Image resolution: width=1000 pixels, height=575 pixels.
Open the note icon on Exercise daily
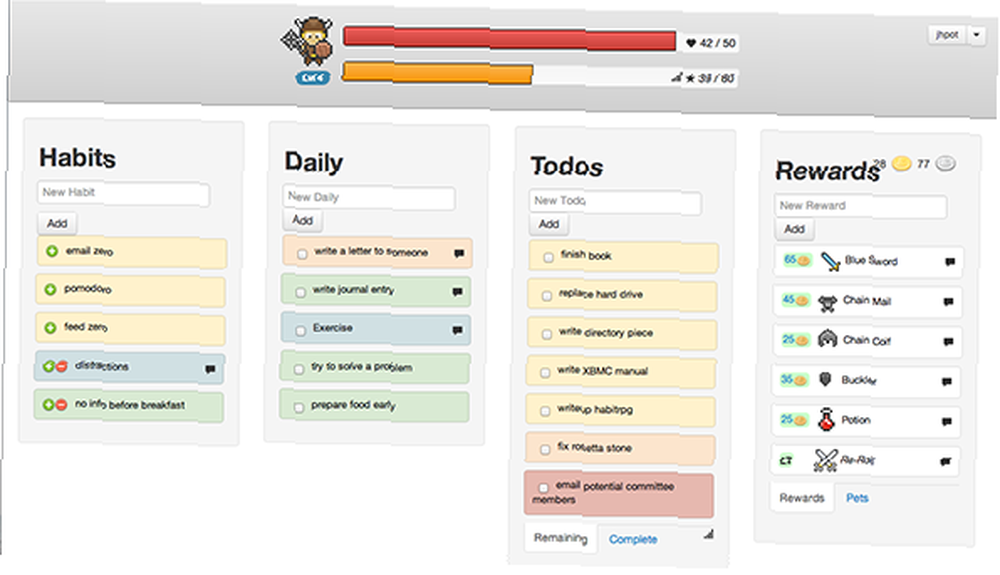tap(457, 330)
